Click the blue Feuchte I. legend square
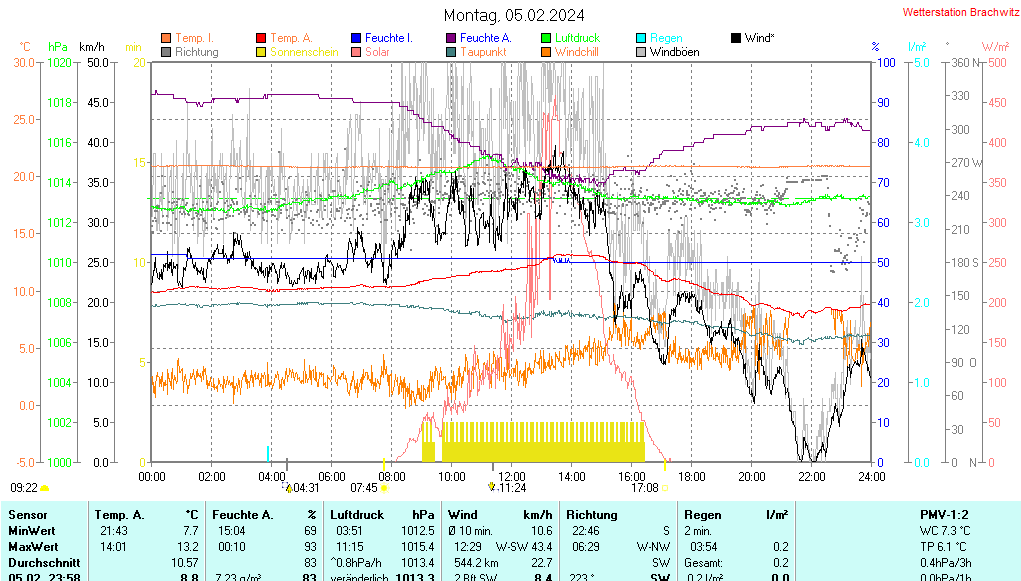Screen dimensions: 1021x581 point(356,38)
